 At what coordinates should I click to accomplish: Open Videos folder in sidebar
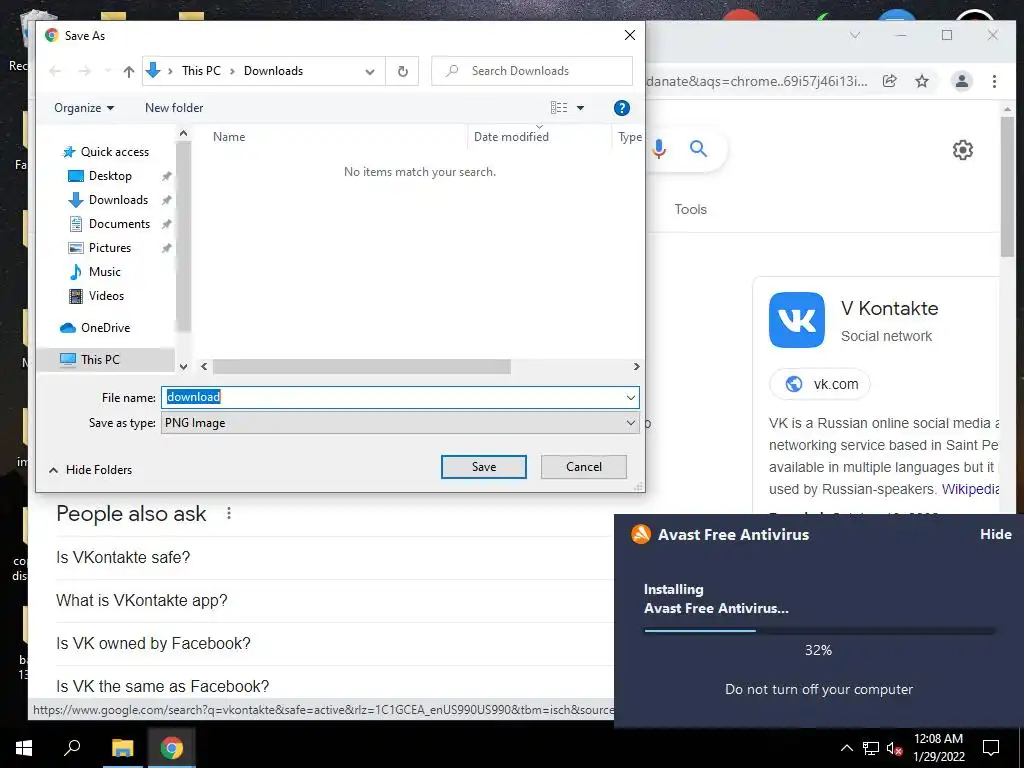(x=106, y=296)
